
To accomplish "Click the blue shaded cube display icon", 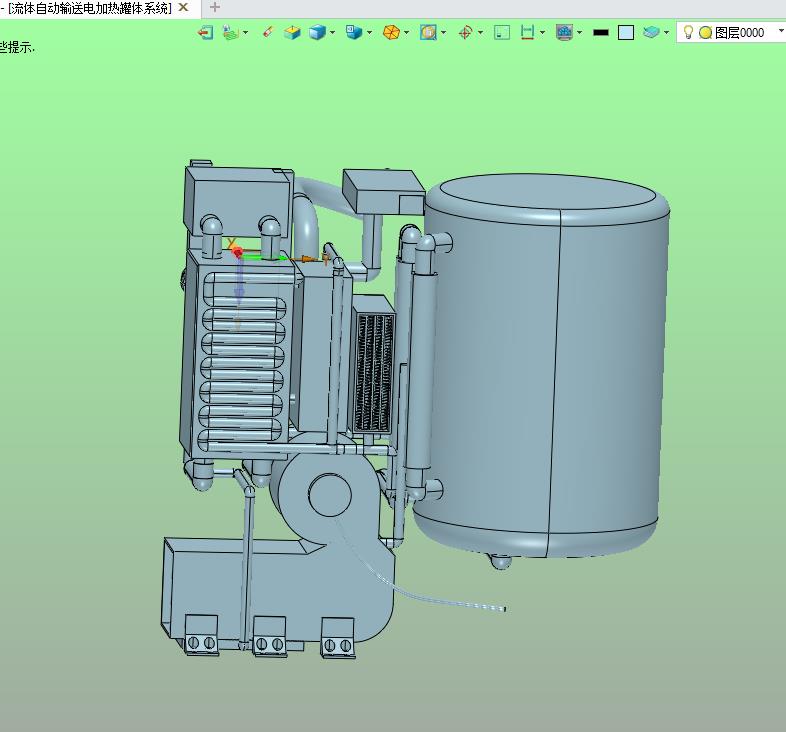I will [318, 32].
